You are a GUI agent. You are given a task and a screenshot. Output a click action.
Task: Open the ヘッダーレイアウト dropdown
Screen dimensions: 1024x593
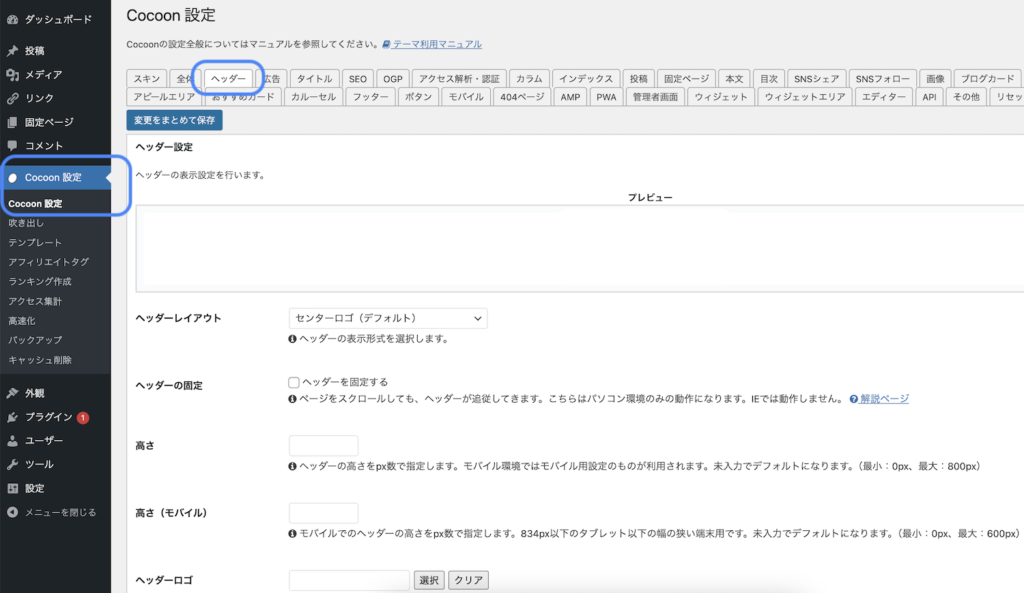click(x=388, y=317)
